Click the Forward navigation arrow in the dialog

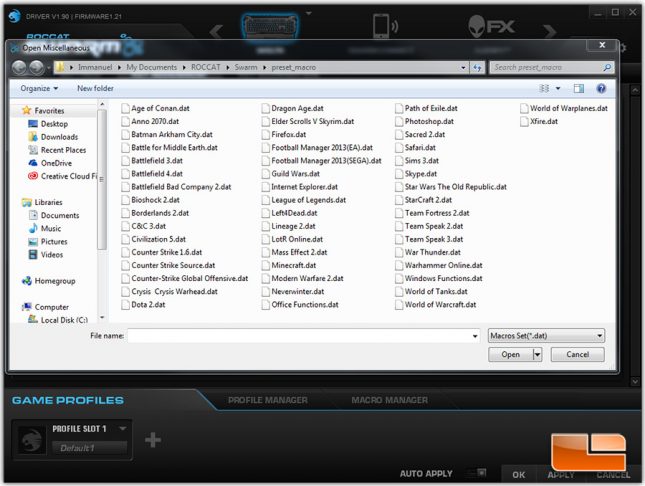[36, 67]
